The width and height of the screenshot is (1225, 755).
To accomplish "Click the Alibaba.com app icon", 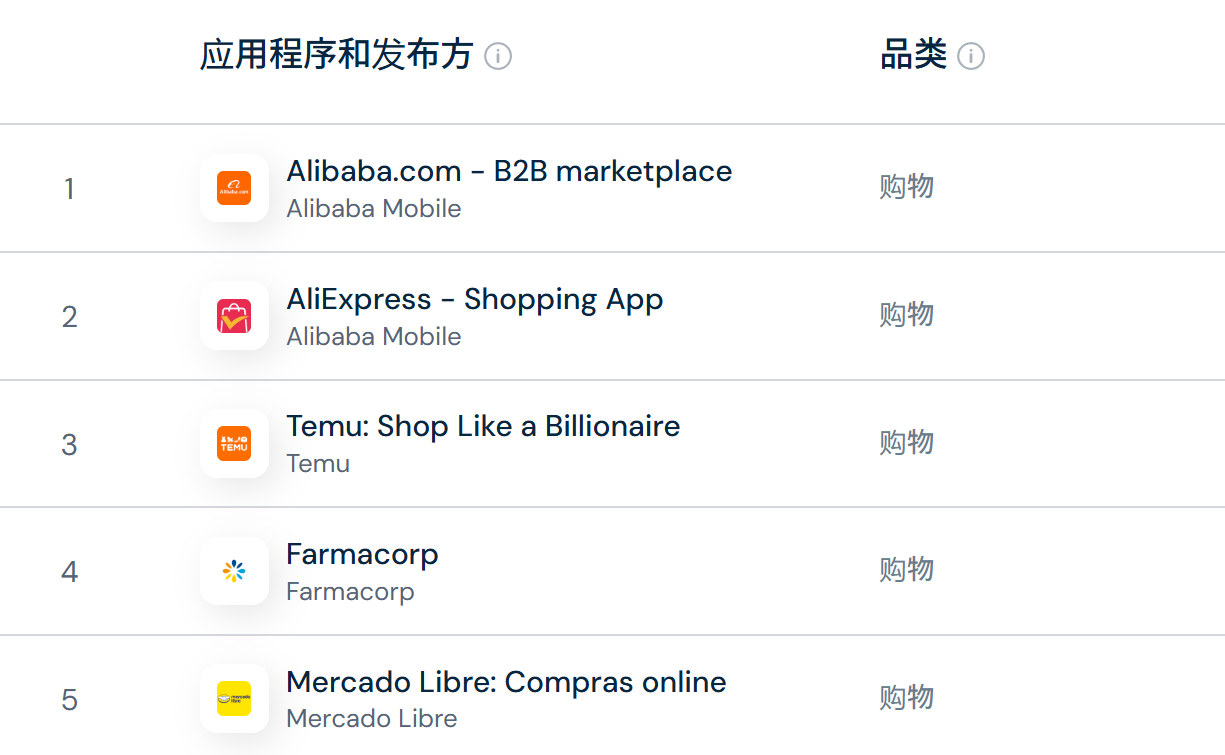I will (x=234, y=188).
